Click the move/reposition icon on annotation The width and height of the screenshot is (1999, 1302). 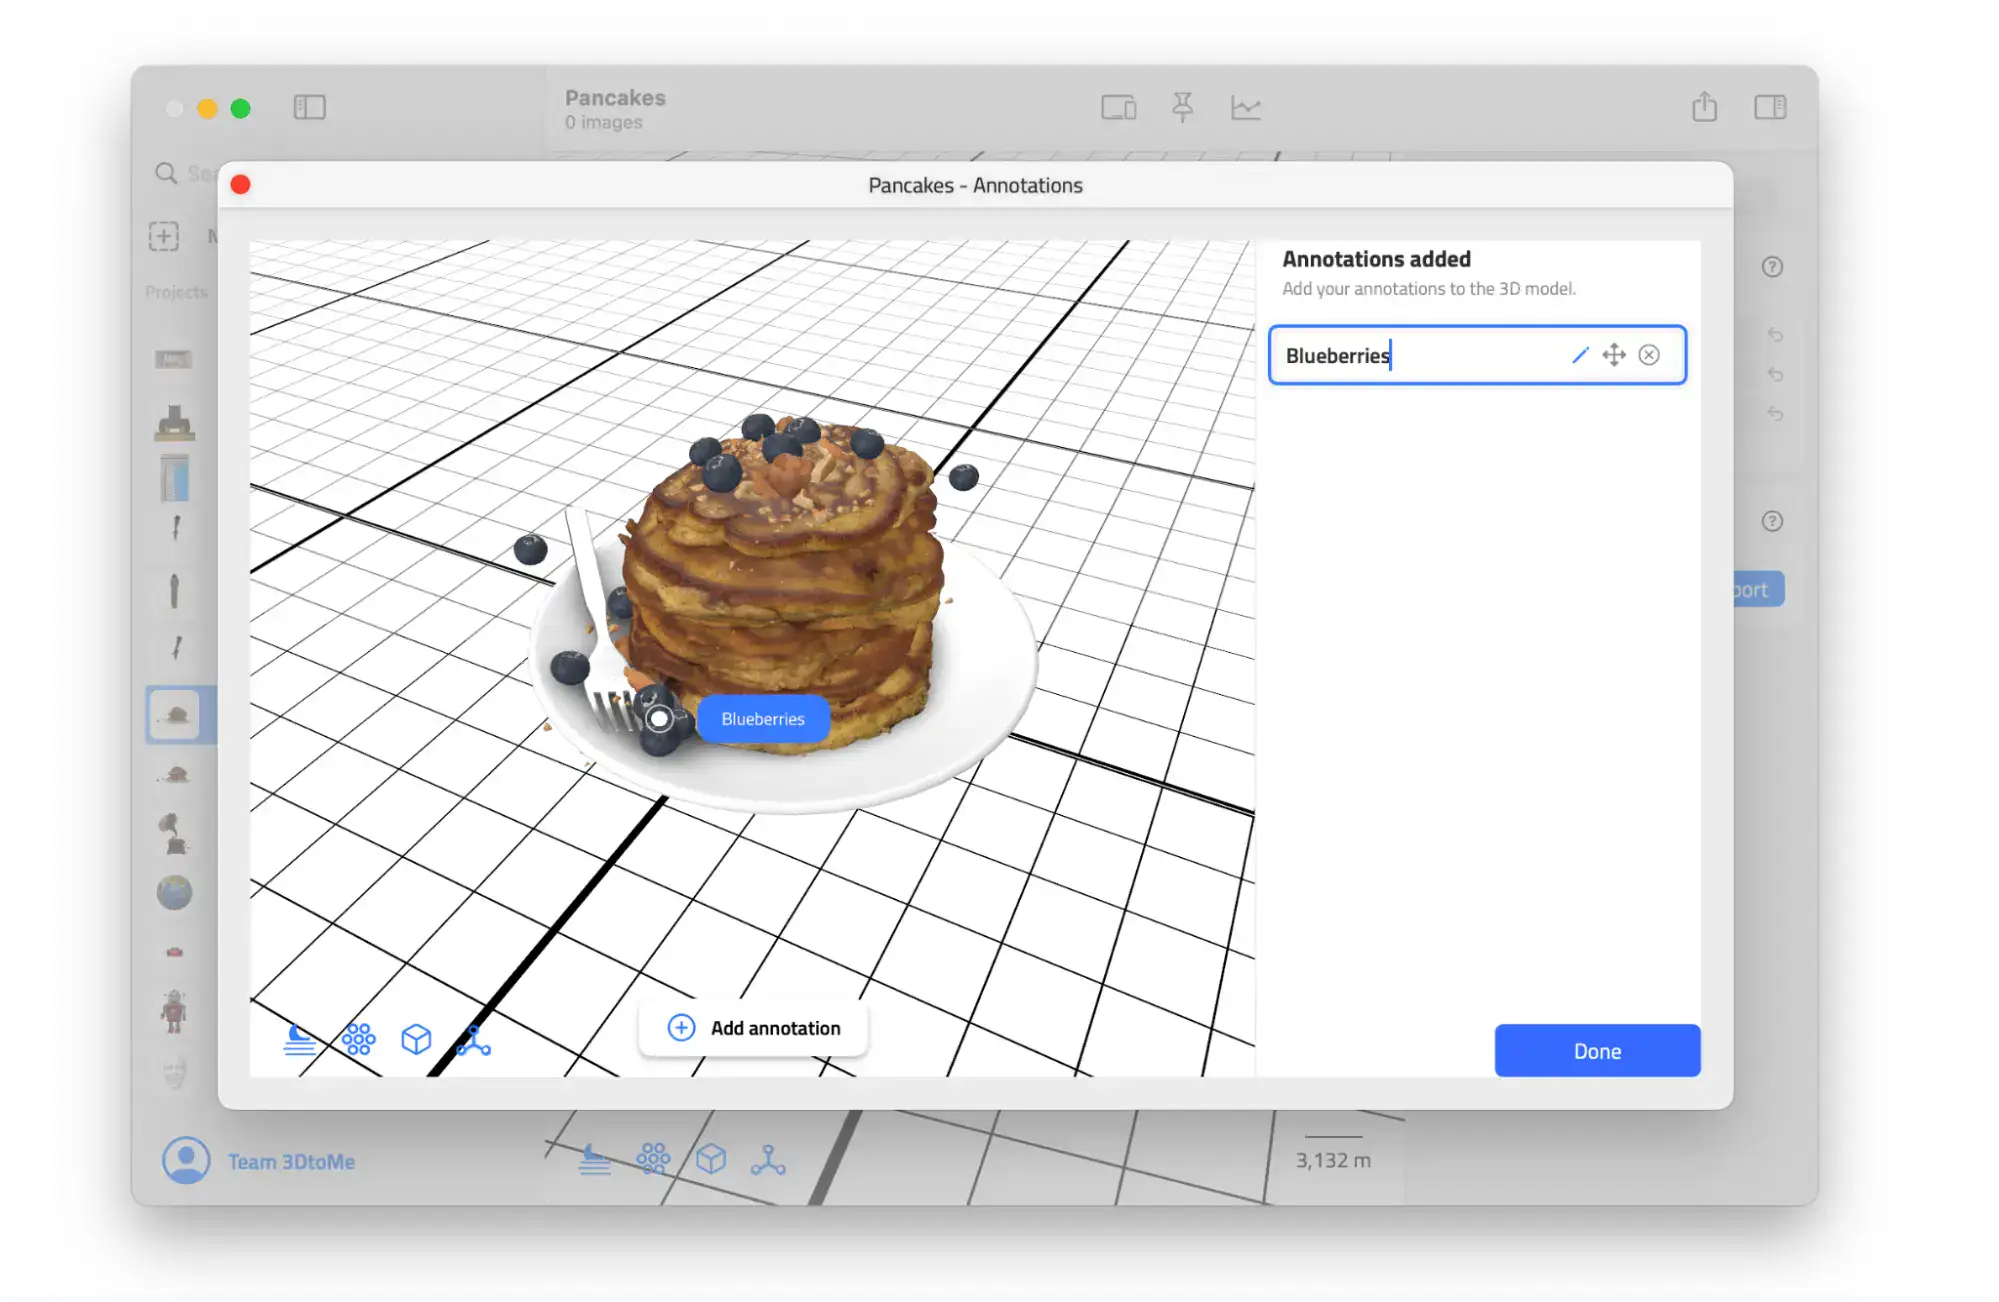coord(1614,355)
